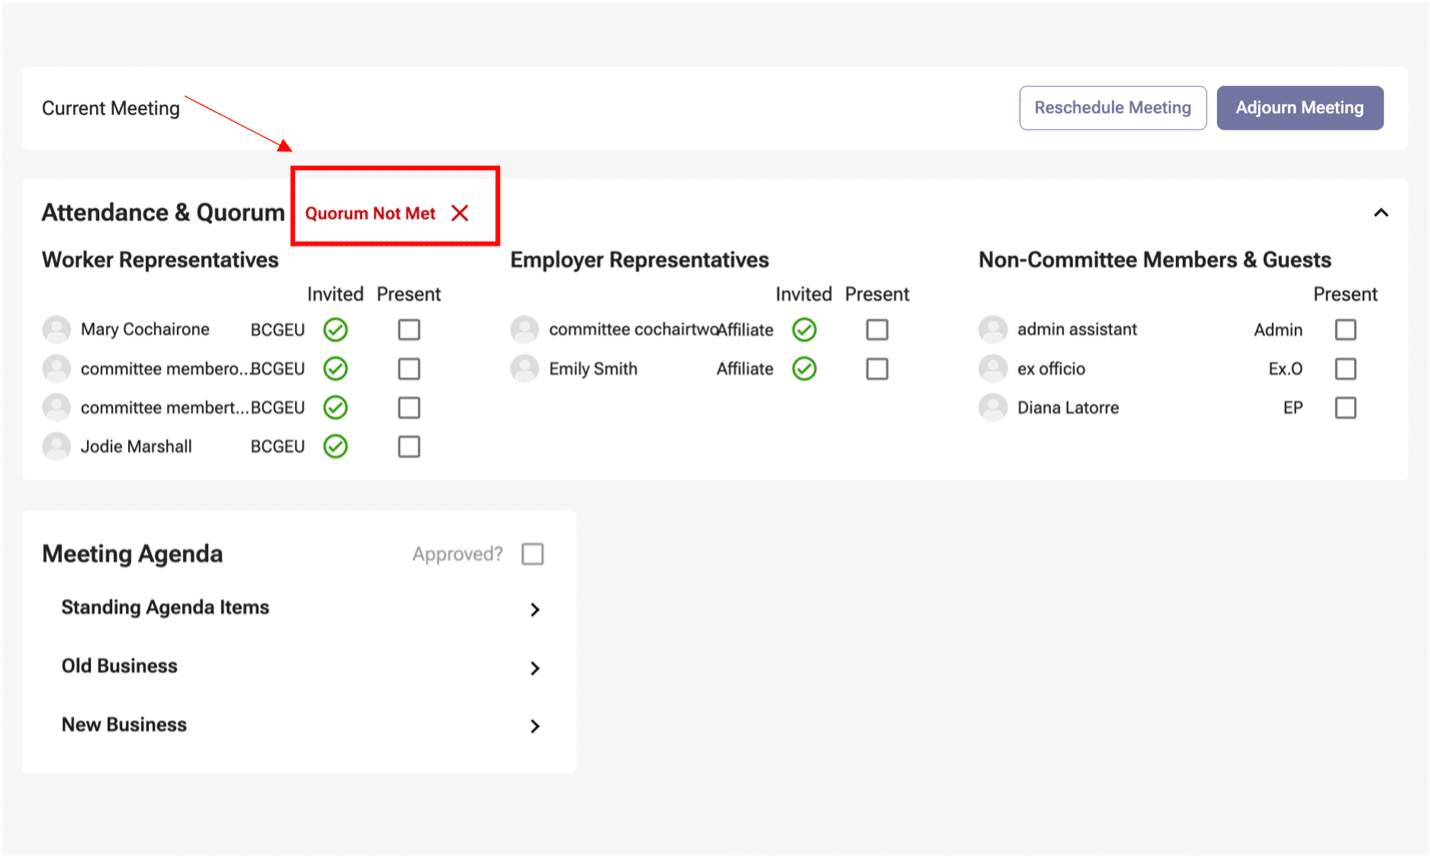
Task: Expand Old Business chevron
Action: pyautogui.click(x=535, y=668)
